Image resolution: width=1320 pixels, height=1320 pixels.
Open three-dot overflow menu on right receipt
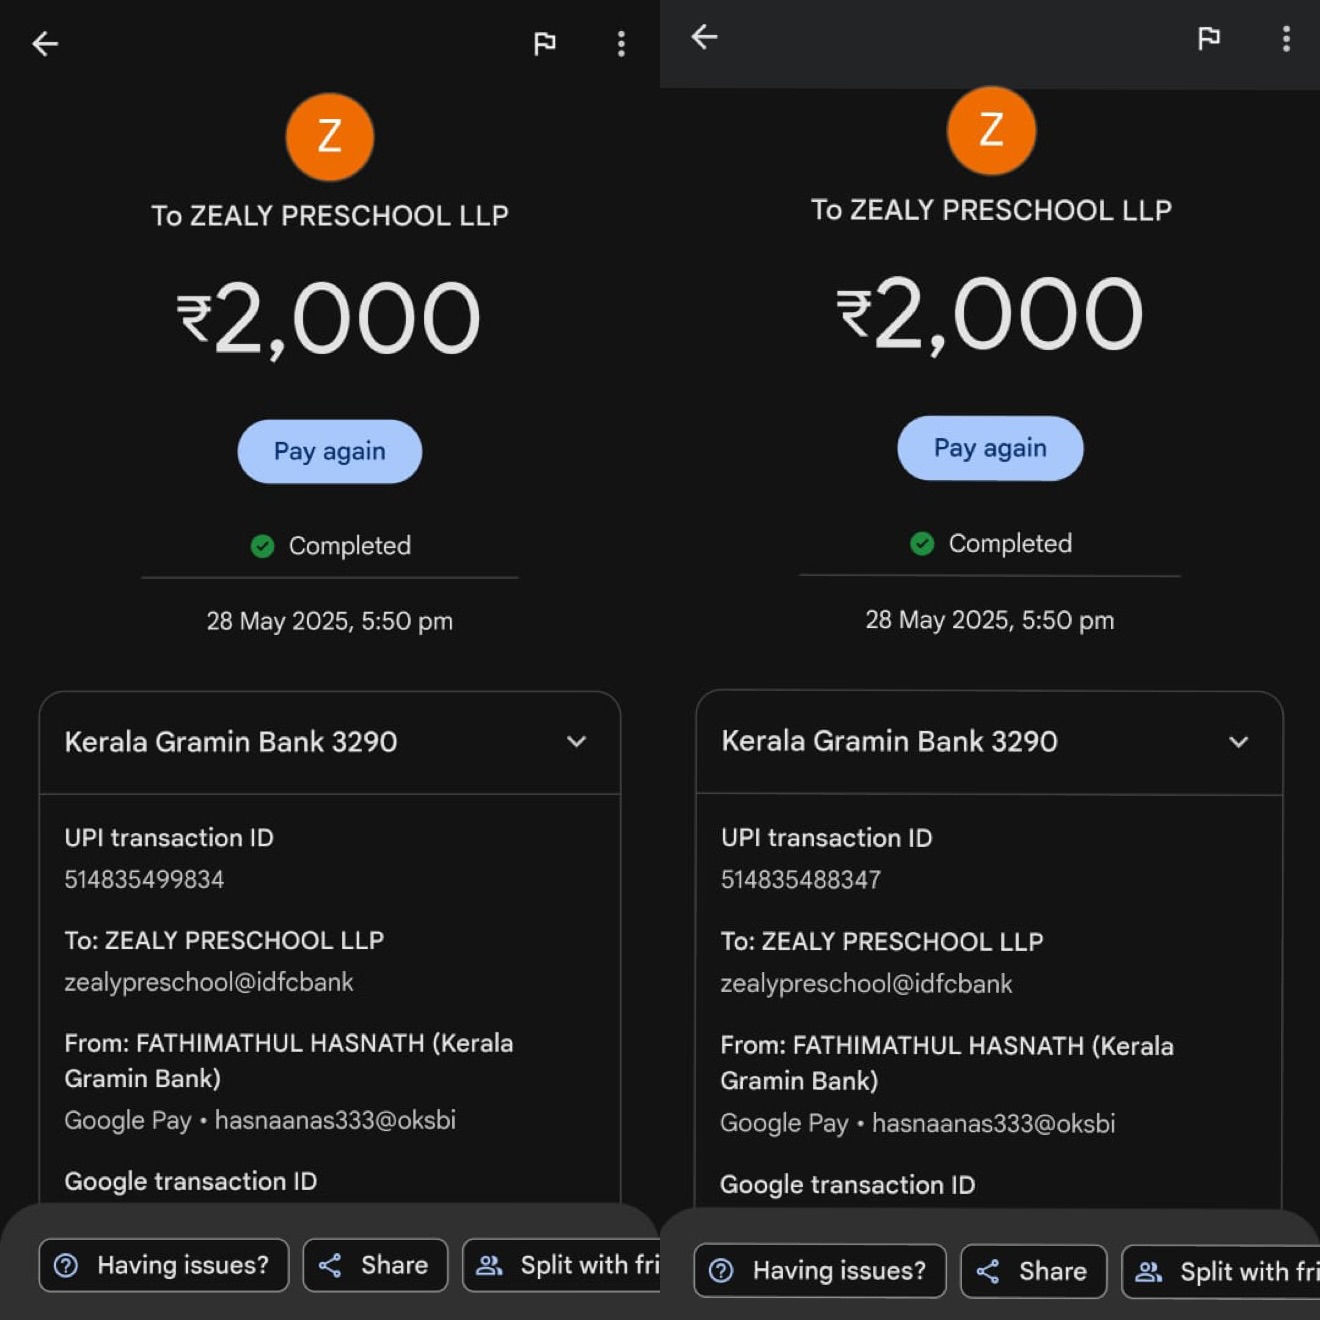(1286, 38)
